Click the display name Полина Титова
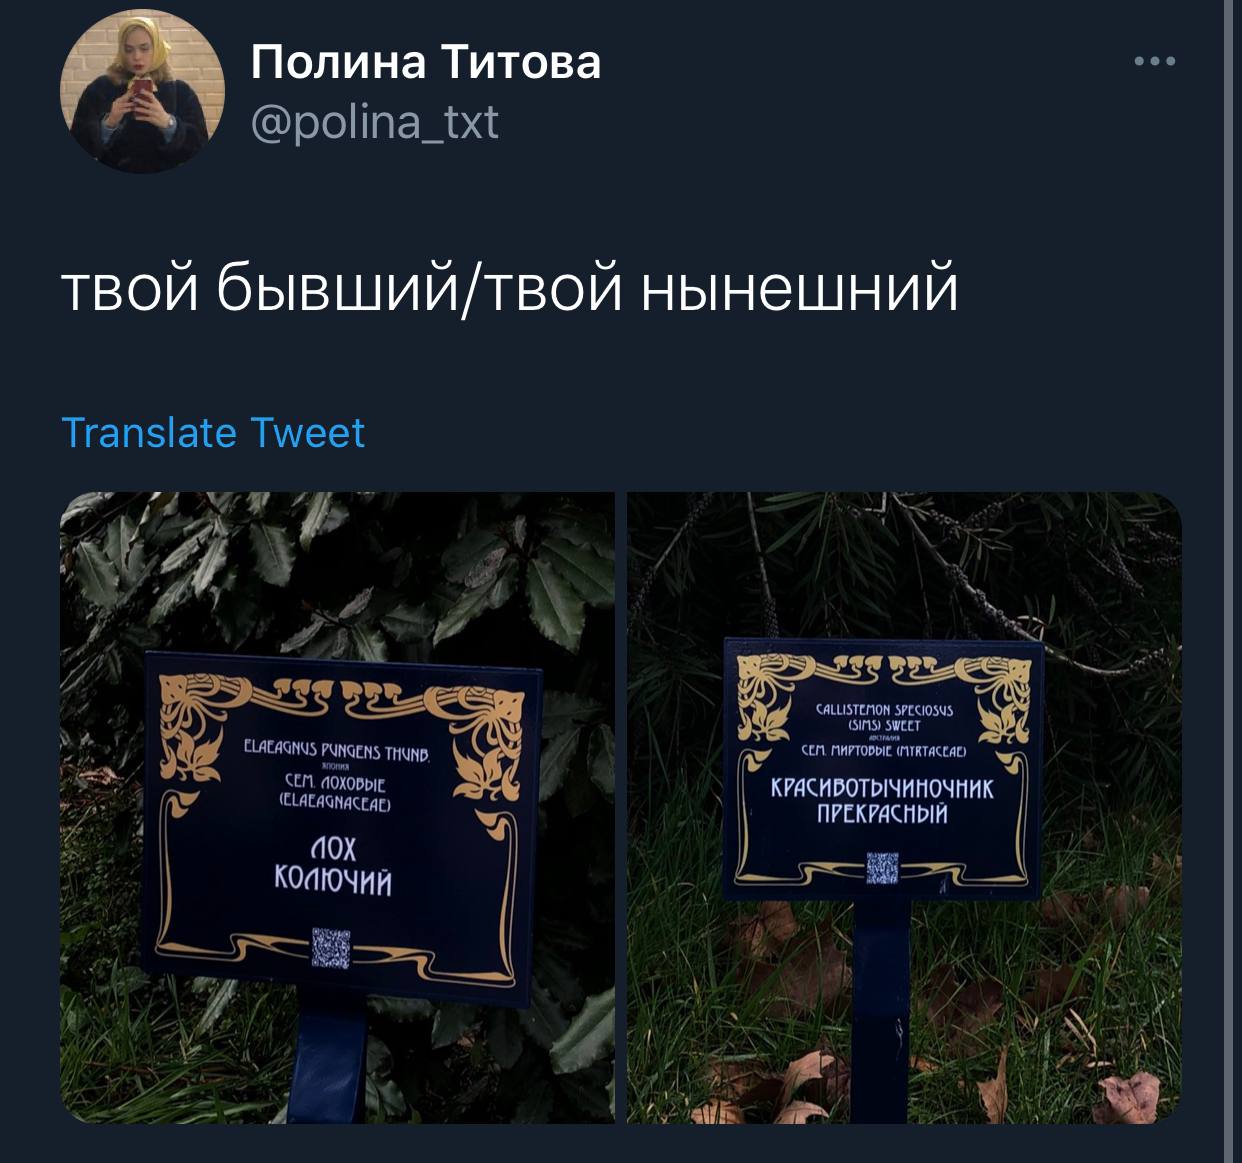Image resolution: width=1242 pixels, height=1163 pixels. point(425,61)
